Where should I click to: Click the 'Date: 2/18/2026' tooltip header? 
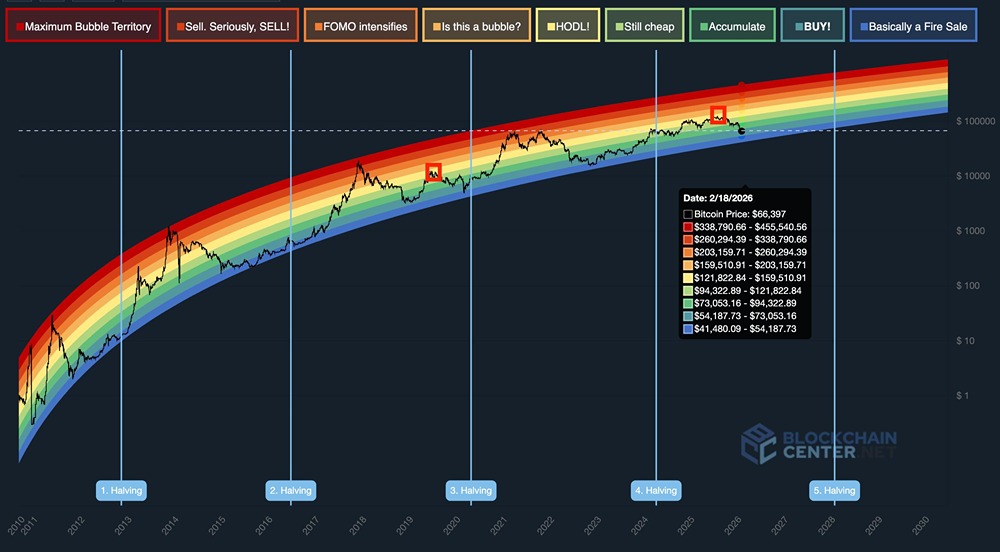[x=717, y=198]
